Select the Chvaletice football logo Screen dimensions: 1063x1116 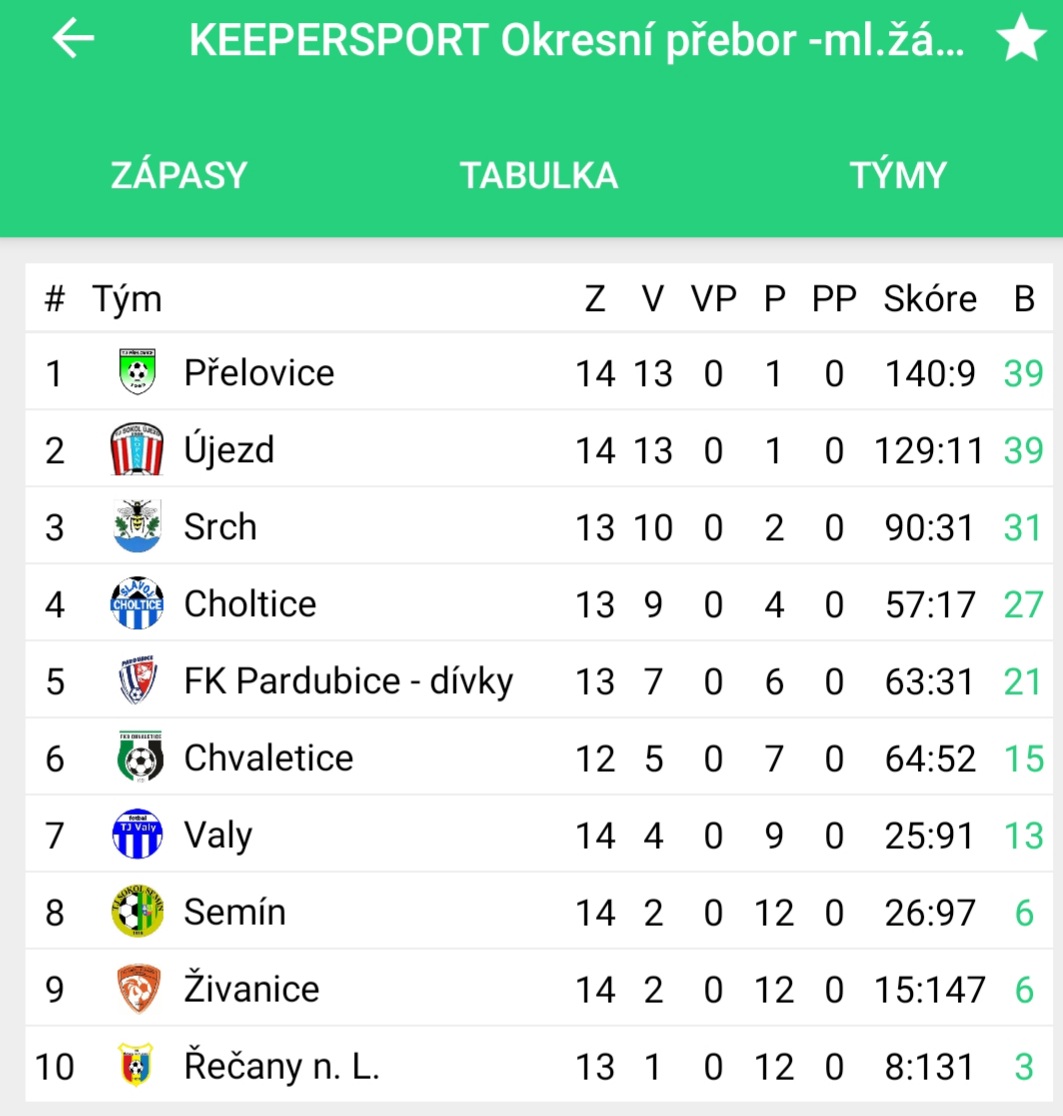coord(139,757)
